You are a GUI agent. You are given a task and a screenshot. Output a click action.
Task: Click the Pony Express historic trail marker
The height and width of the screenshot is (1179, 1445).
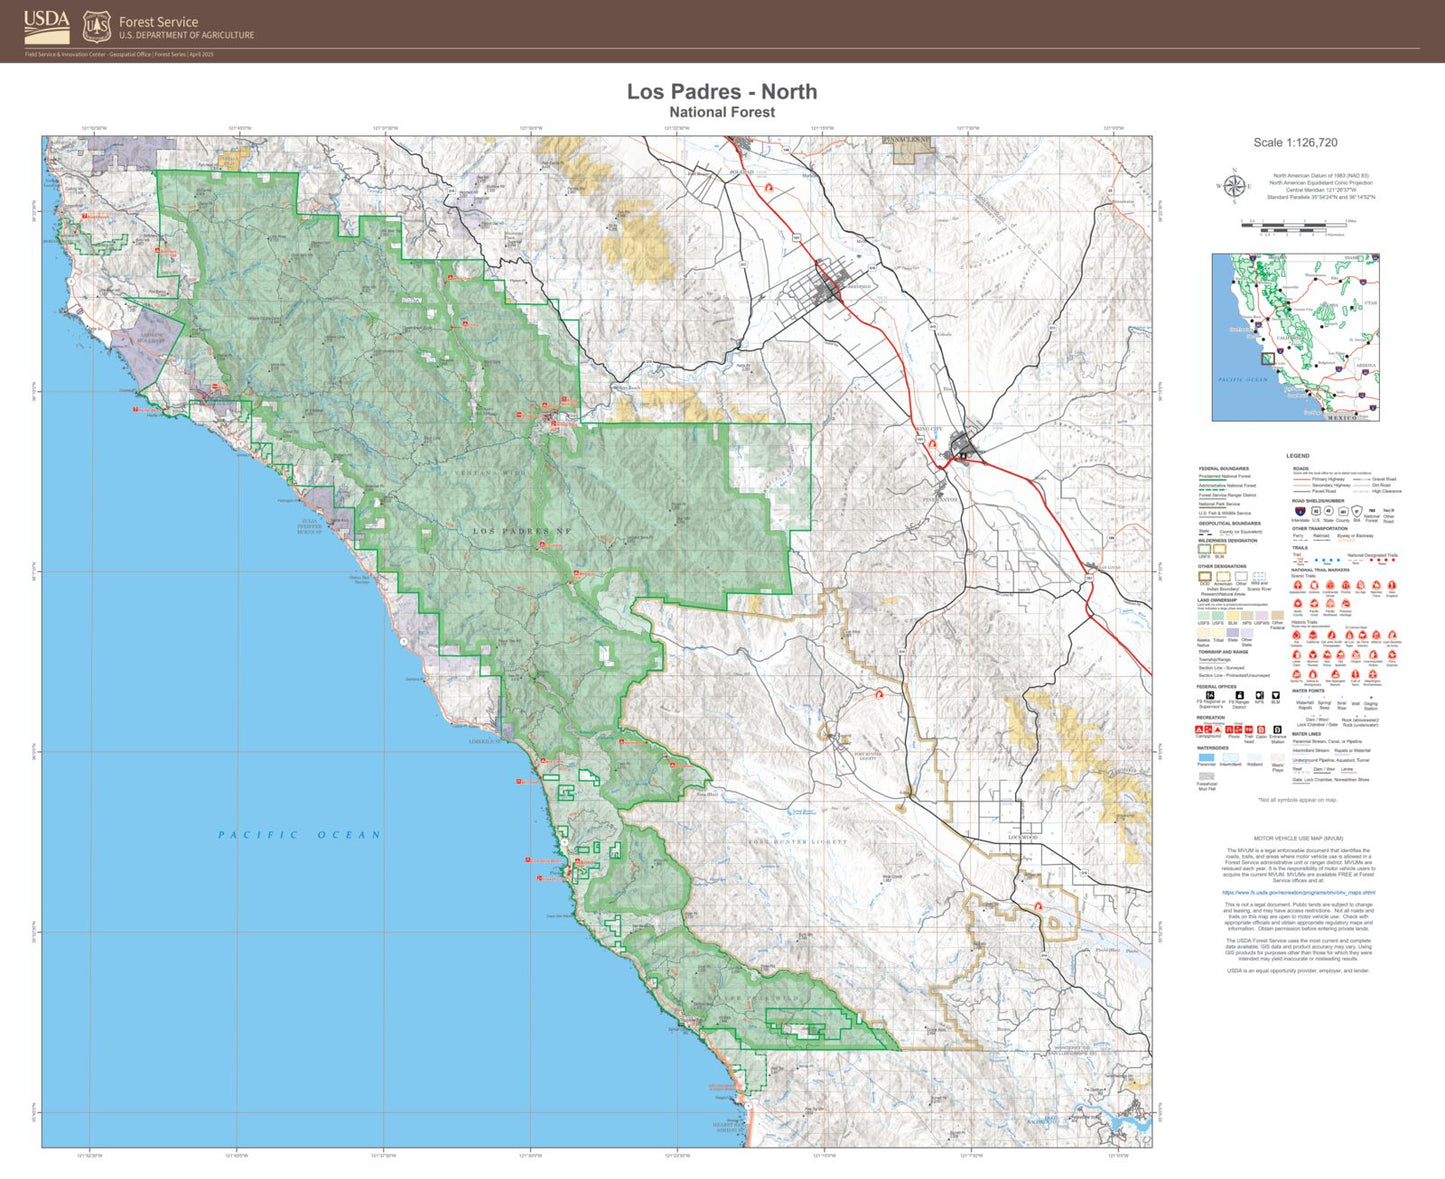(1390, 656)
